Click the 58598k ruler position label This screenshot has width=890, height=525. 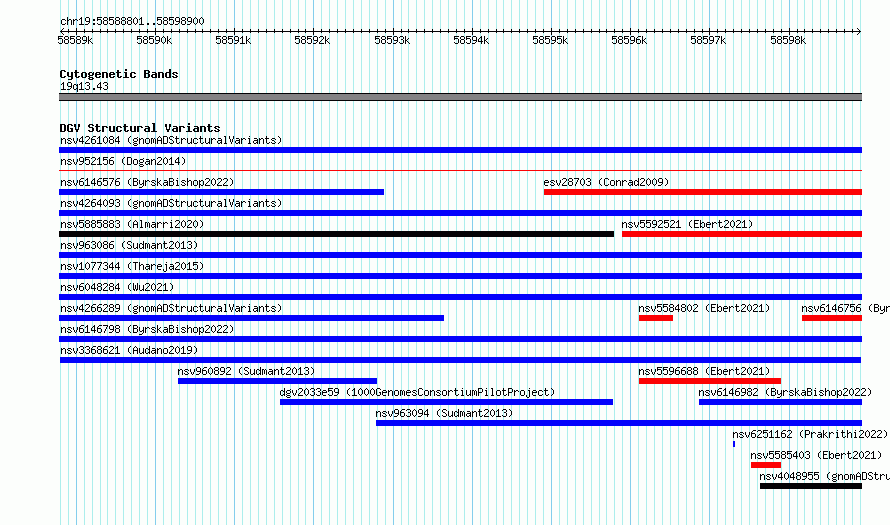(788, 40)
